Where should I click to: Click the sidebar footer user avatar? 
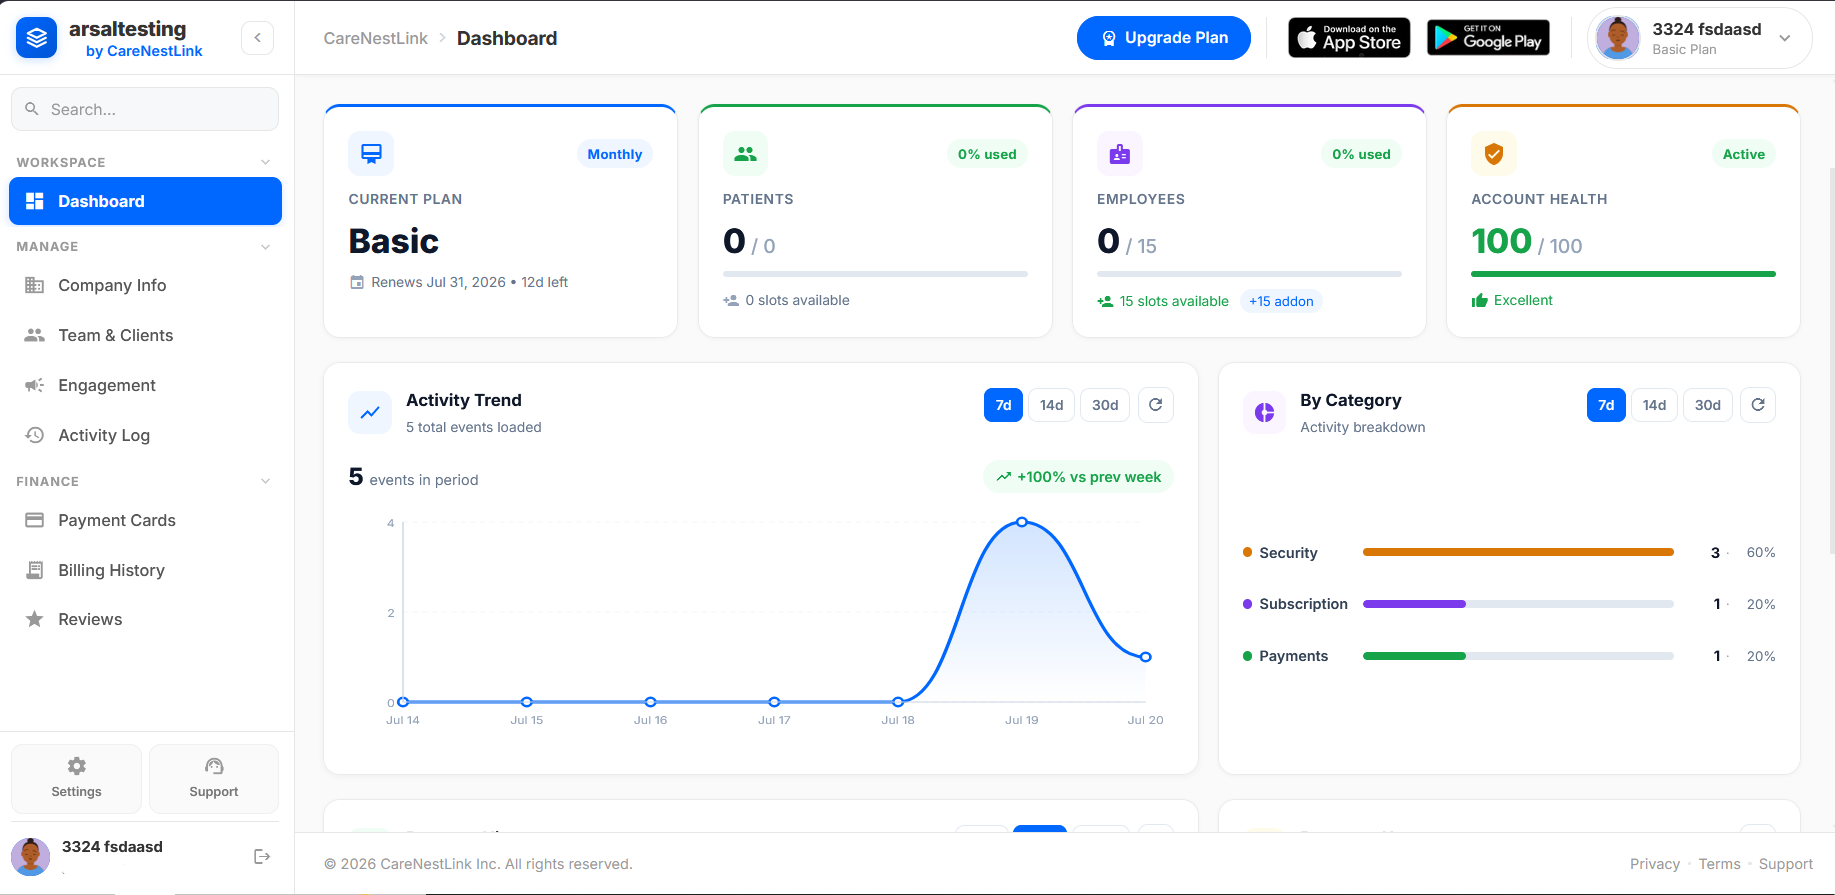pos(30,857)
